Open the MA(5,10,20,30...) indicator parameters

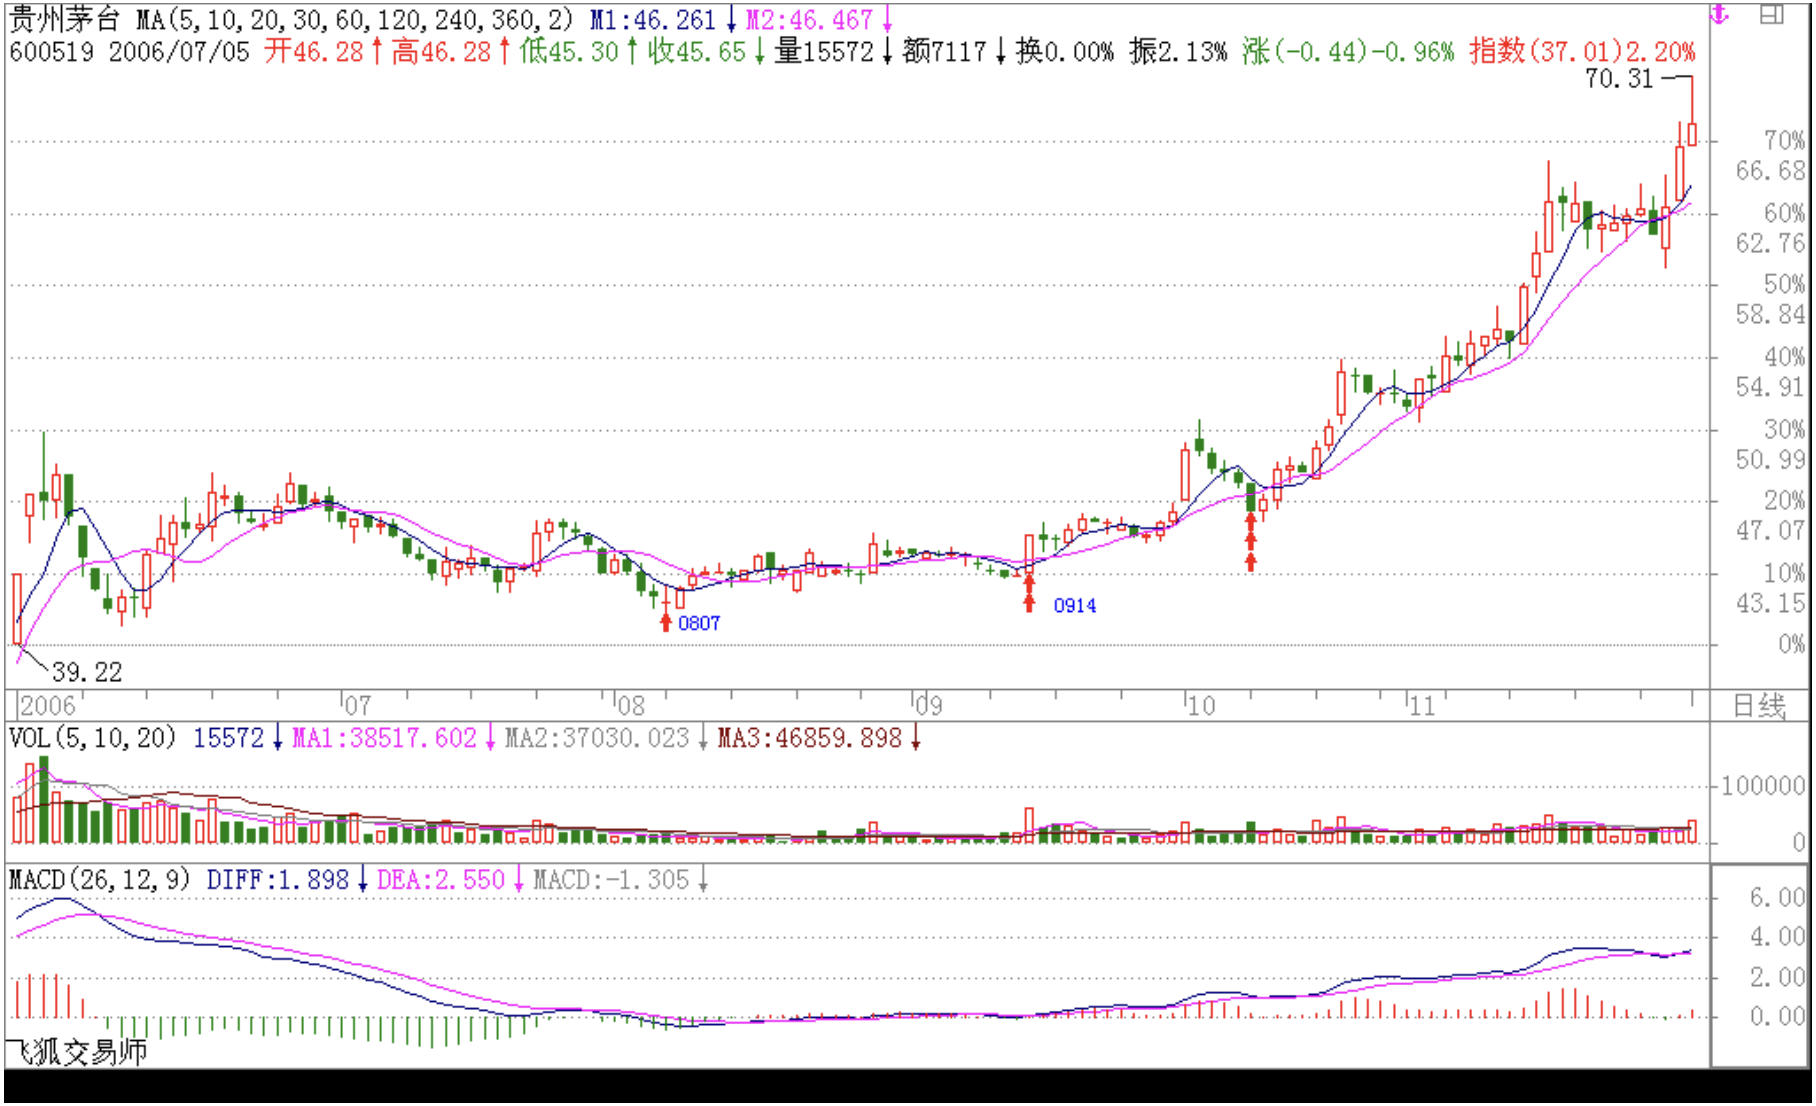(x=355, y=20)
